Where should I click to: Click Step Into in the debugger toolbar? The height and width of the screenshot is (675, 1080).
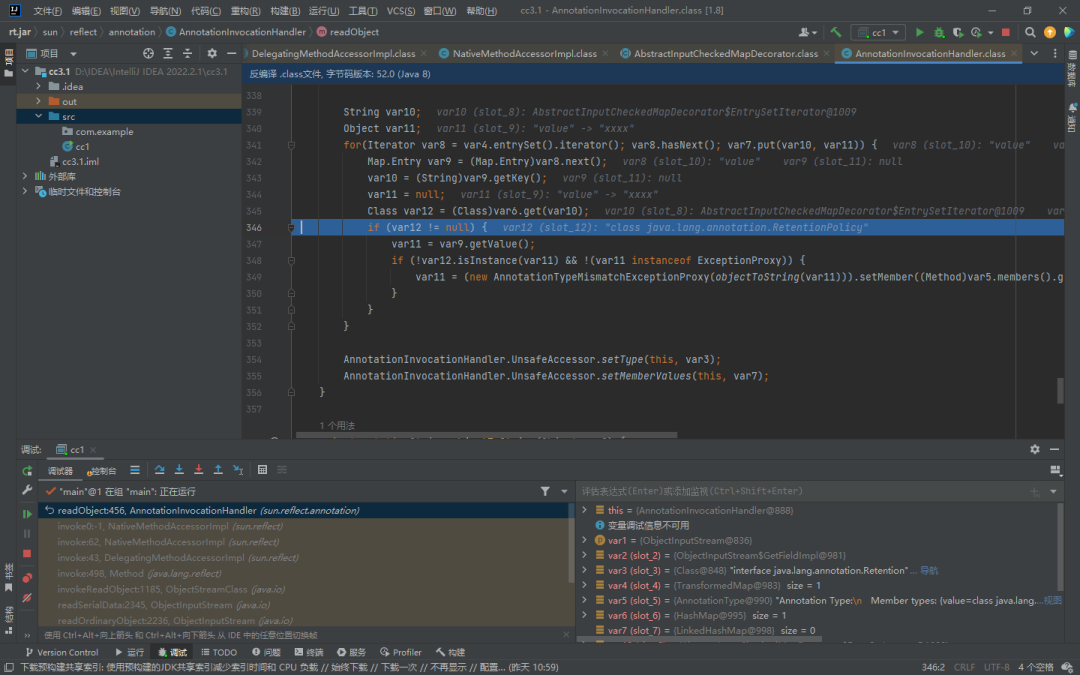pyautogui.click(x=179, y=470)
